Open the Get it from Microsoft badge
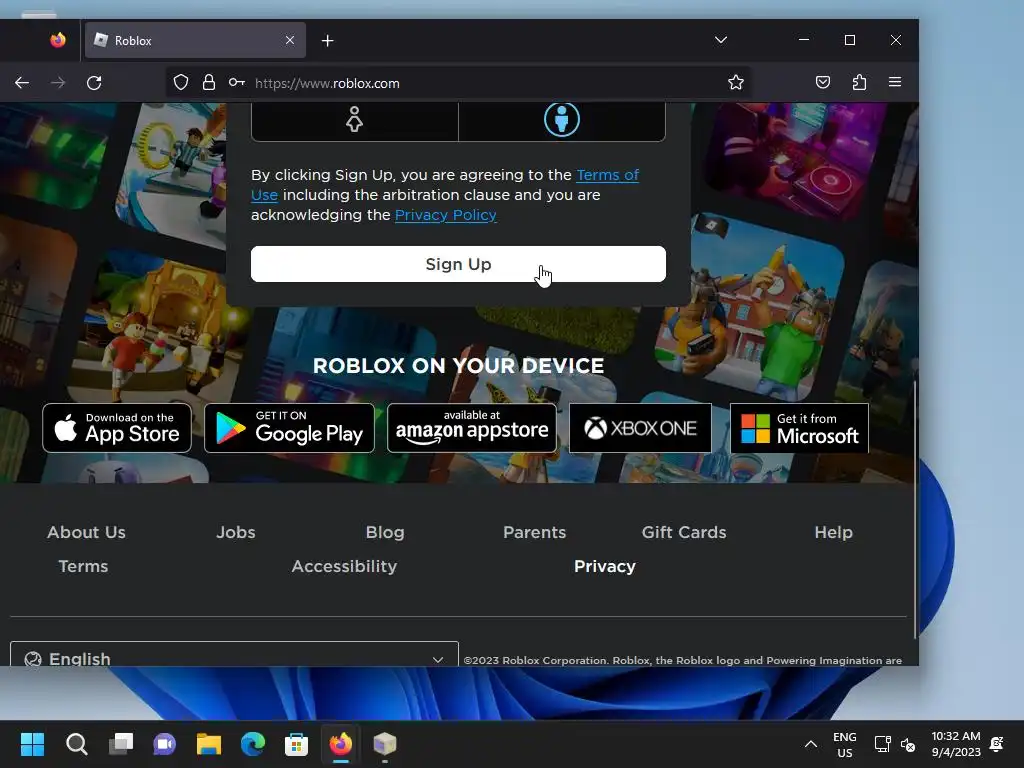Screen dimensions: 1024x768 (799, 428)
